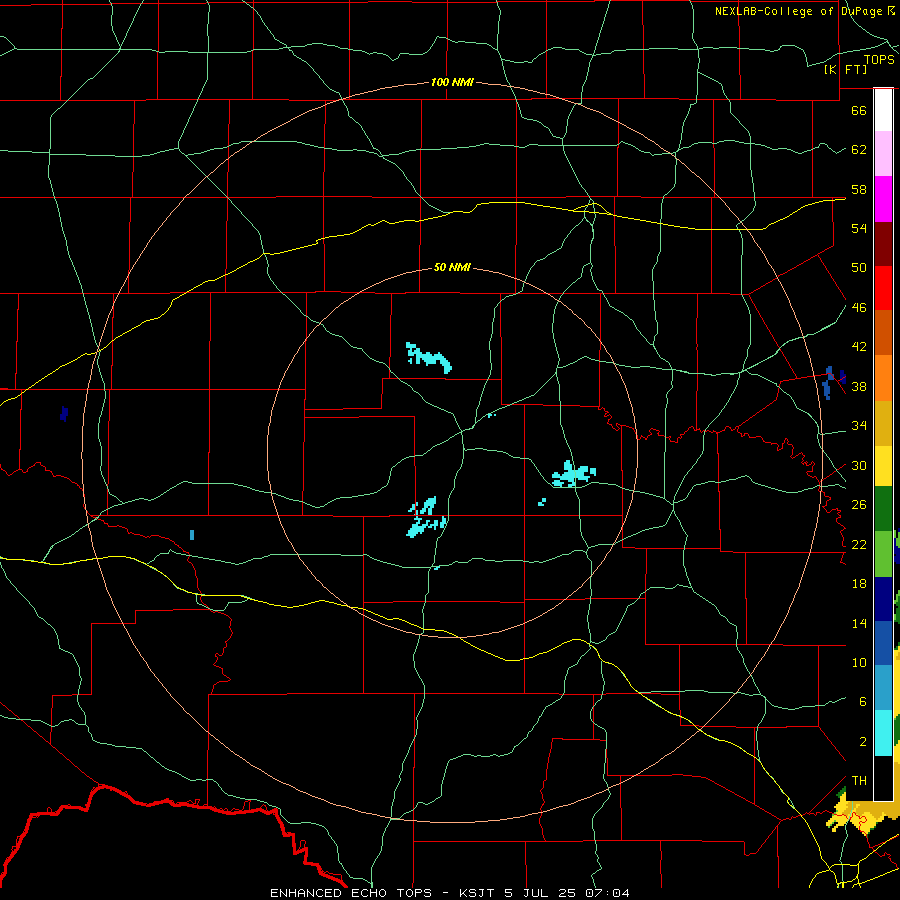900x900 pixels.
Task: Click the [K FT] units label
Action: [x=845, y=69]
